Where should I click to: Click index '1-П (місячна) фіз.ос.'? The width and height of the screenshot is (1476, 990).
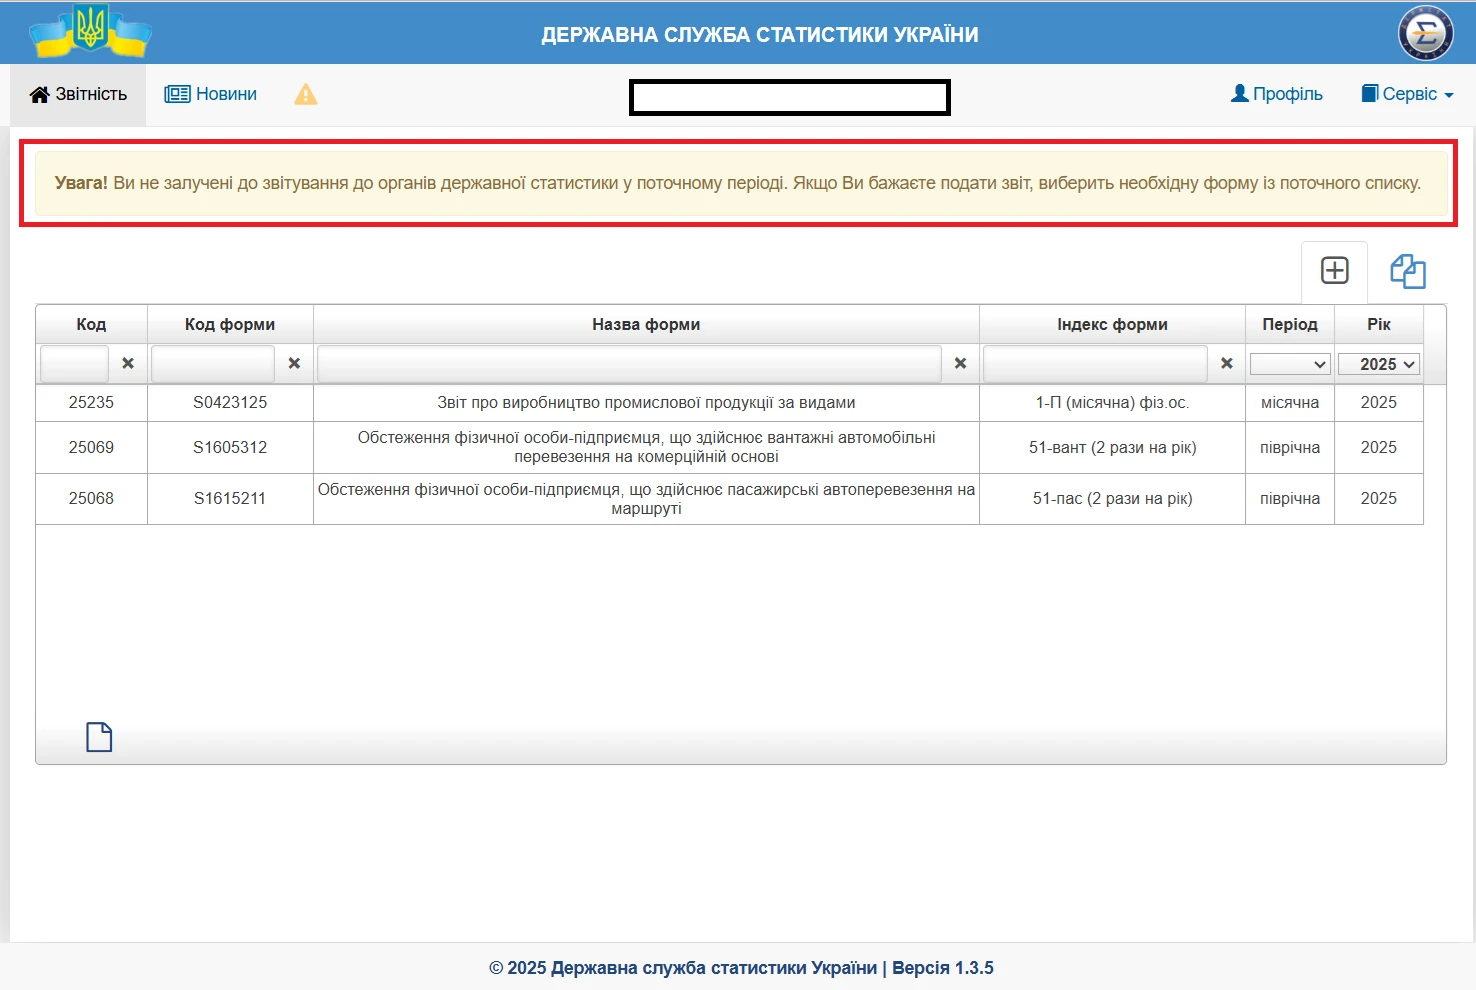[x=1112, y=402]
